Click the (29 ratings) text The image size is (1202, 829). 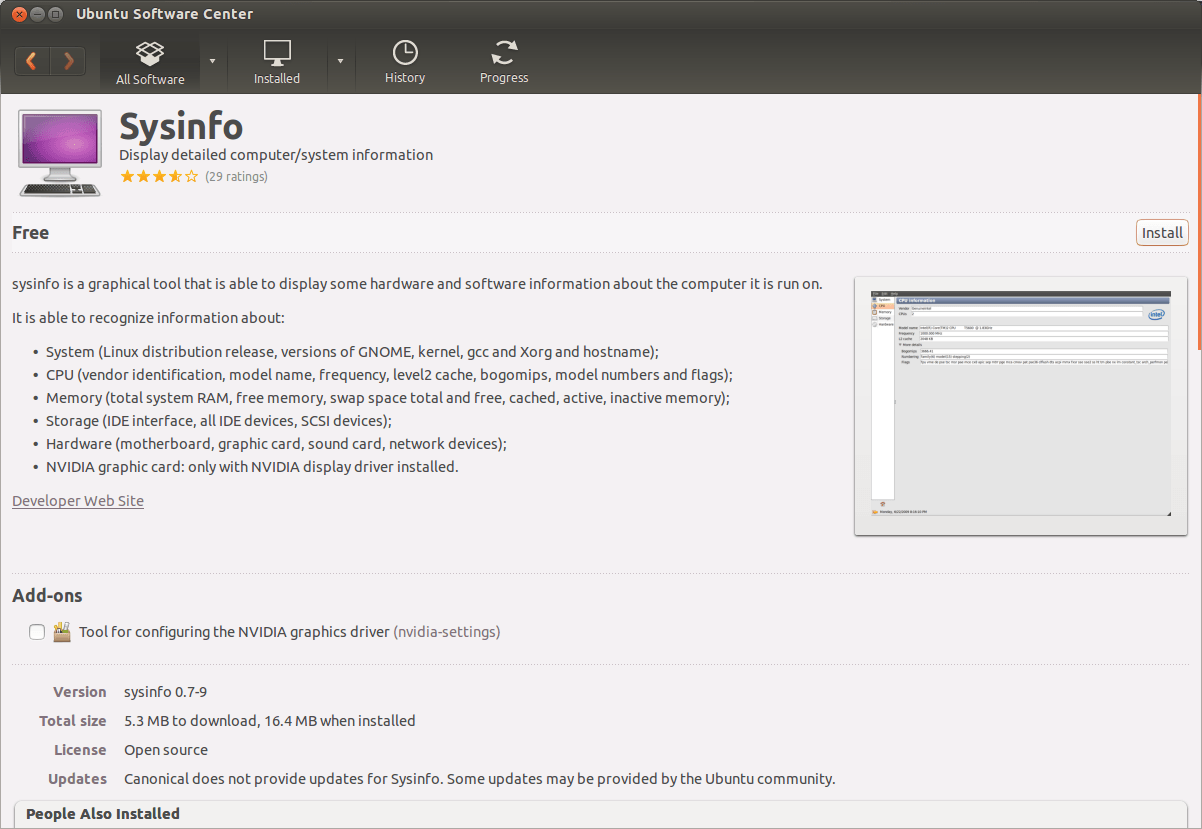236,177
